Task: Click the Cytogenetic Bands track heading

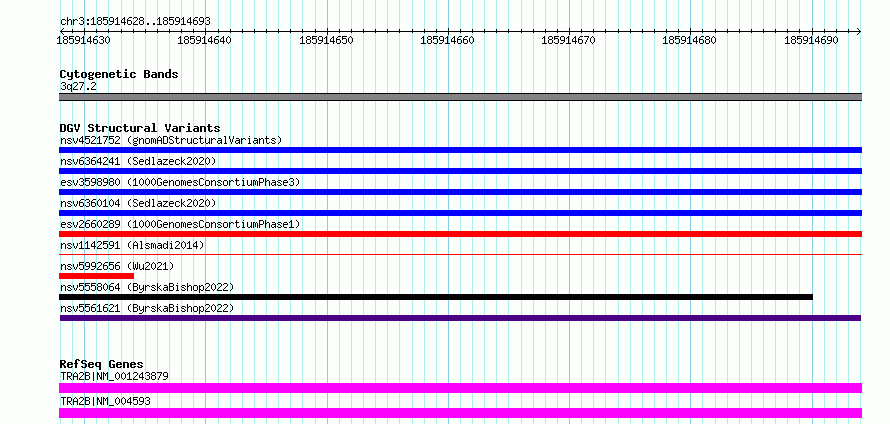Action: click(119, 74)
